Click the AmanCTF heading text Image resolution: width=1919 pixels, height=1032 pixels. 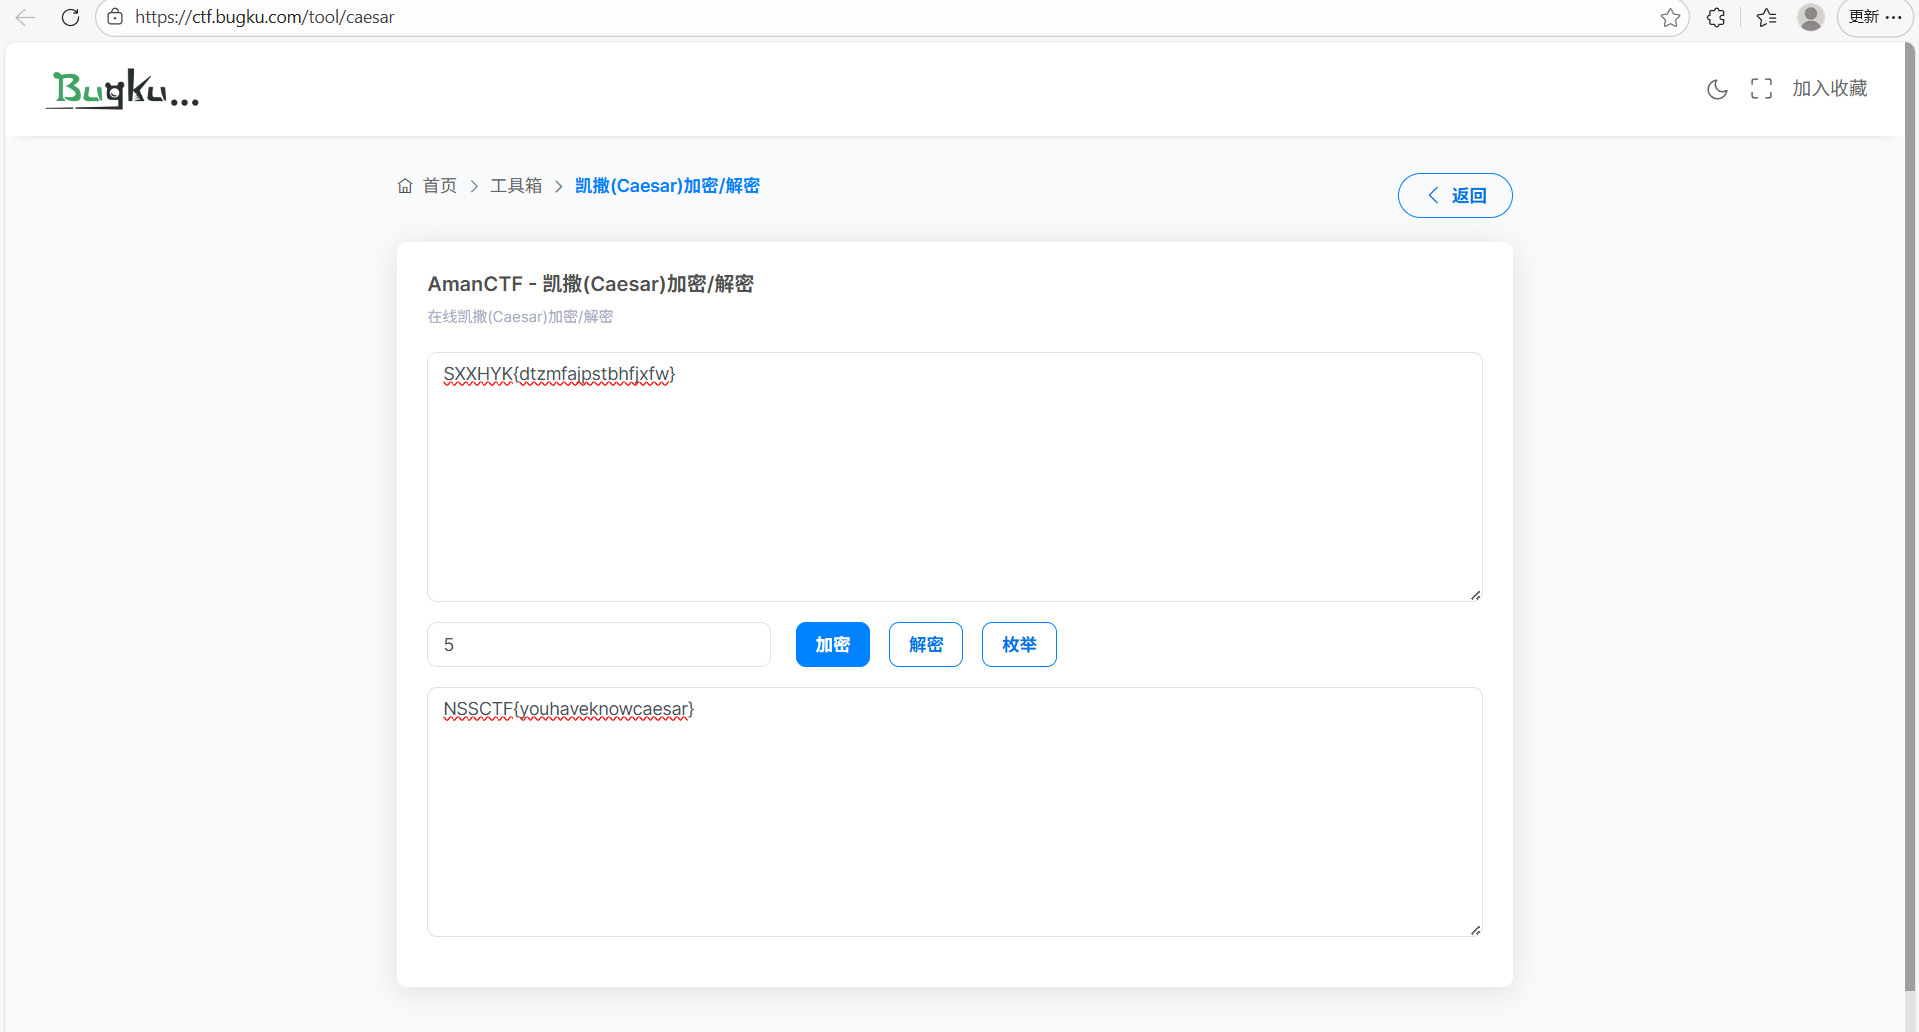pyautogui.click(x=590, y=284)
